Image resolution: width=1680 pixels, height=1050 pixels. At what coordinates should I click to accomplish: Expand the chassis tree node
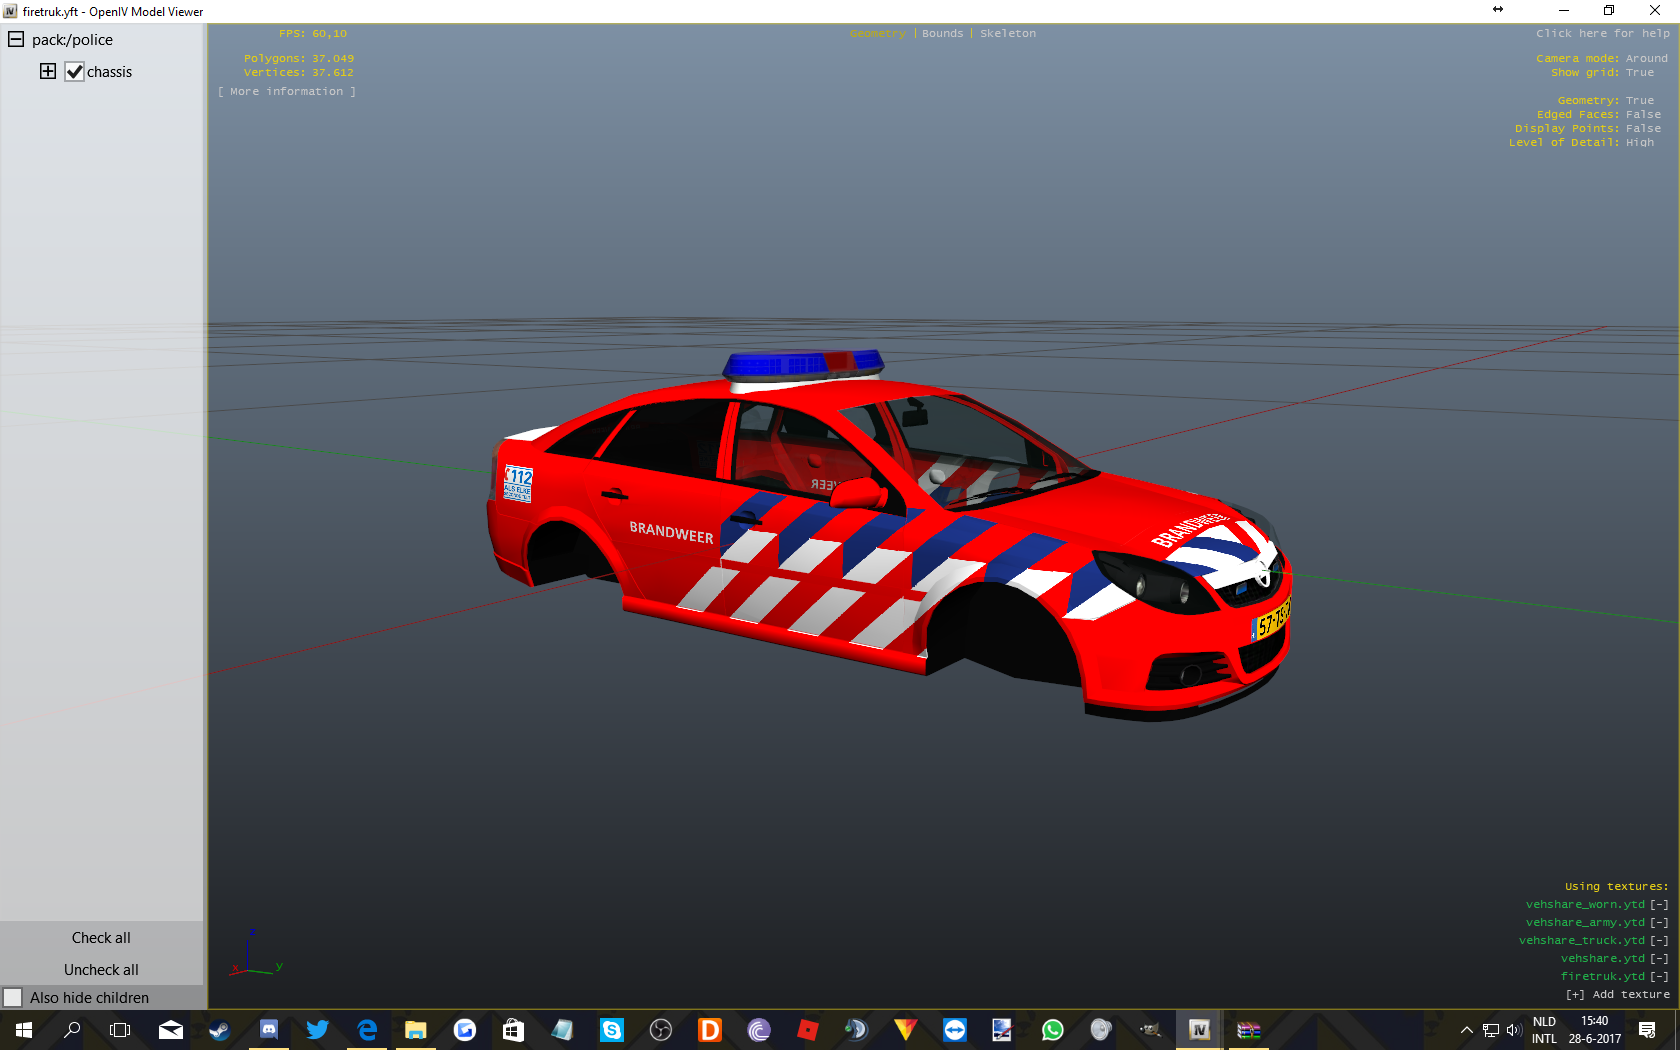(48, 71)
